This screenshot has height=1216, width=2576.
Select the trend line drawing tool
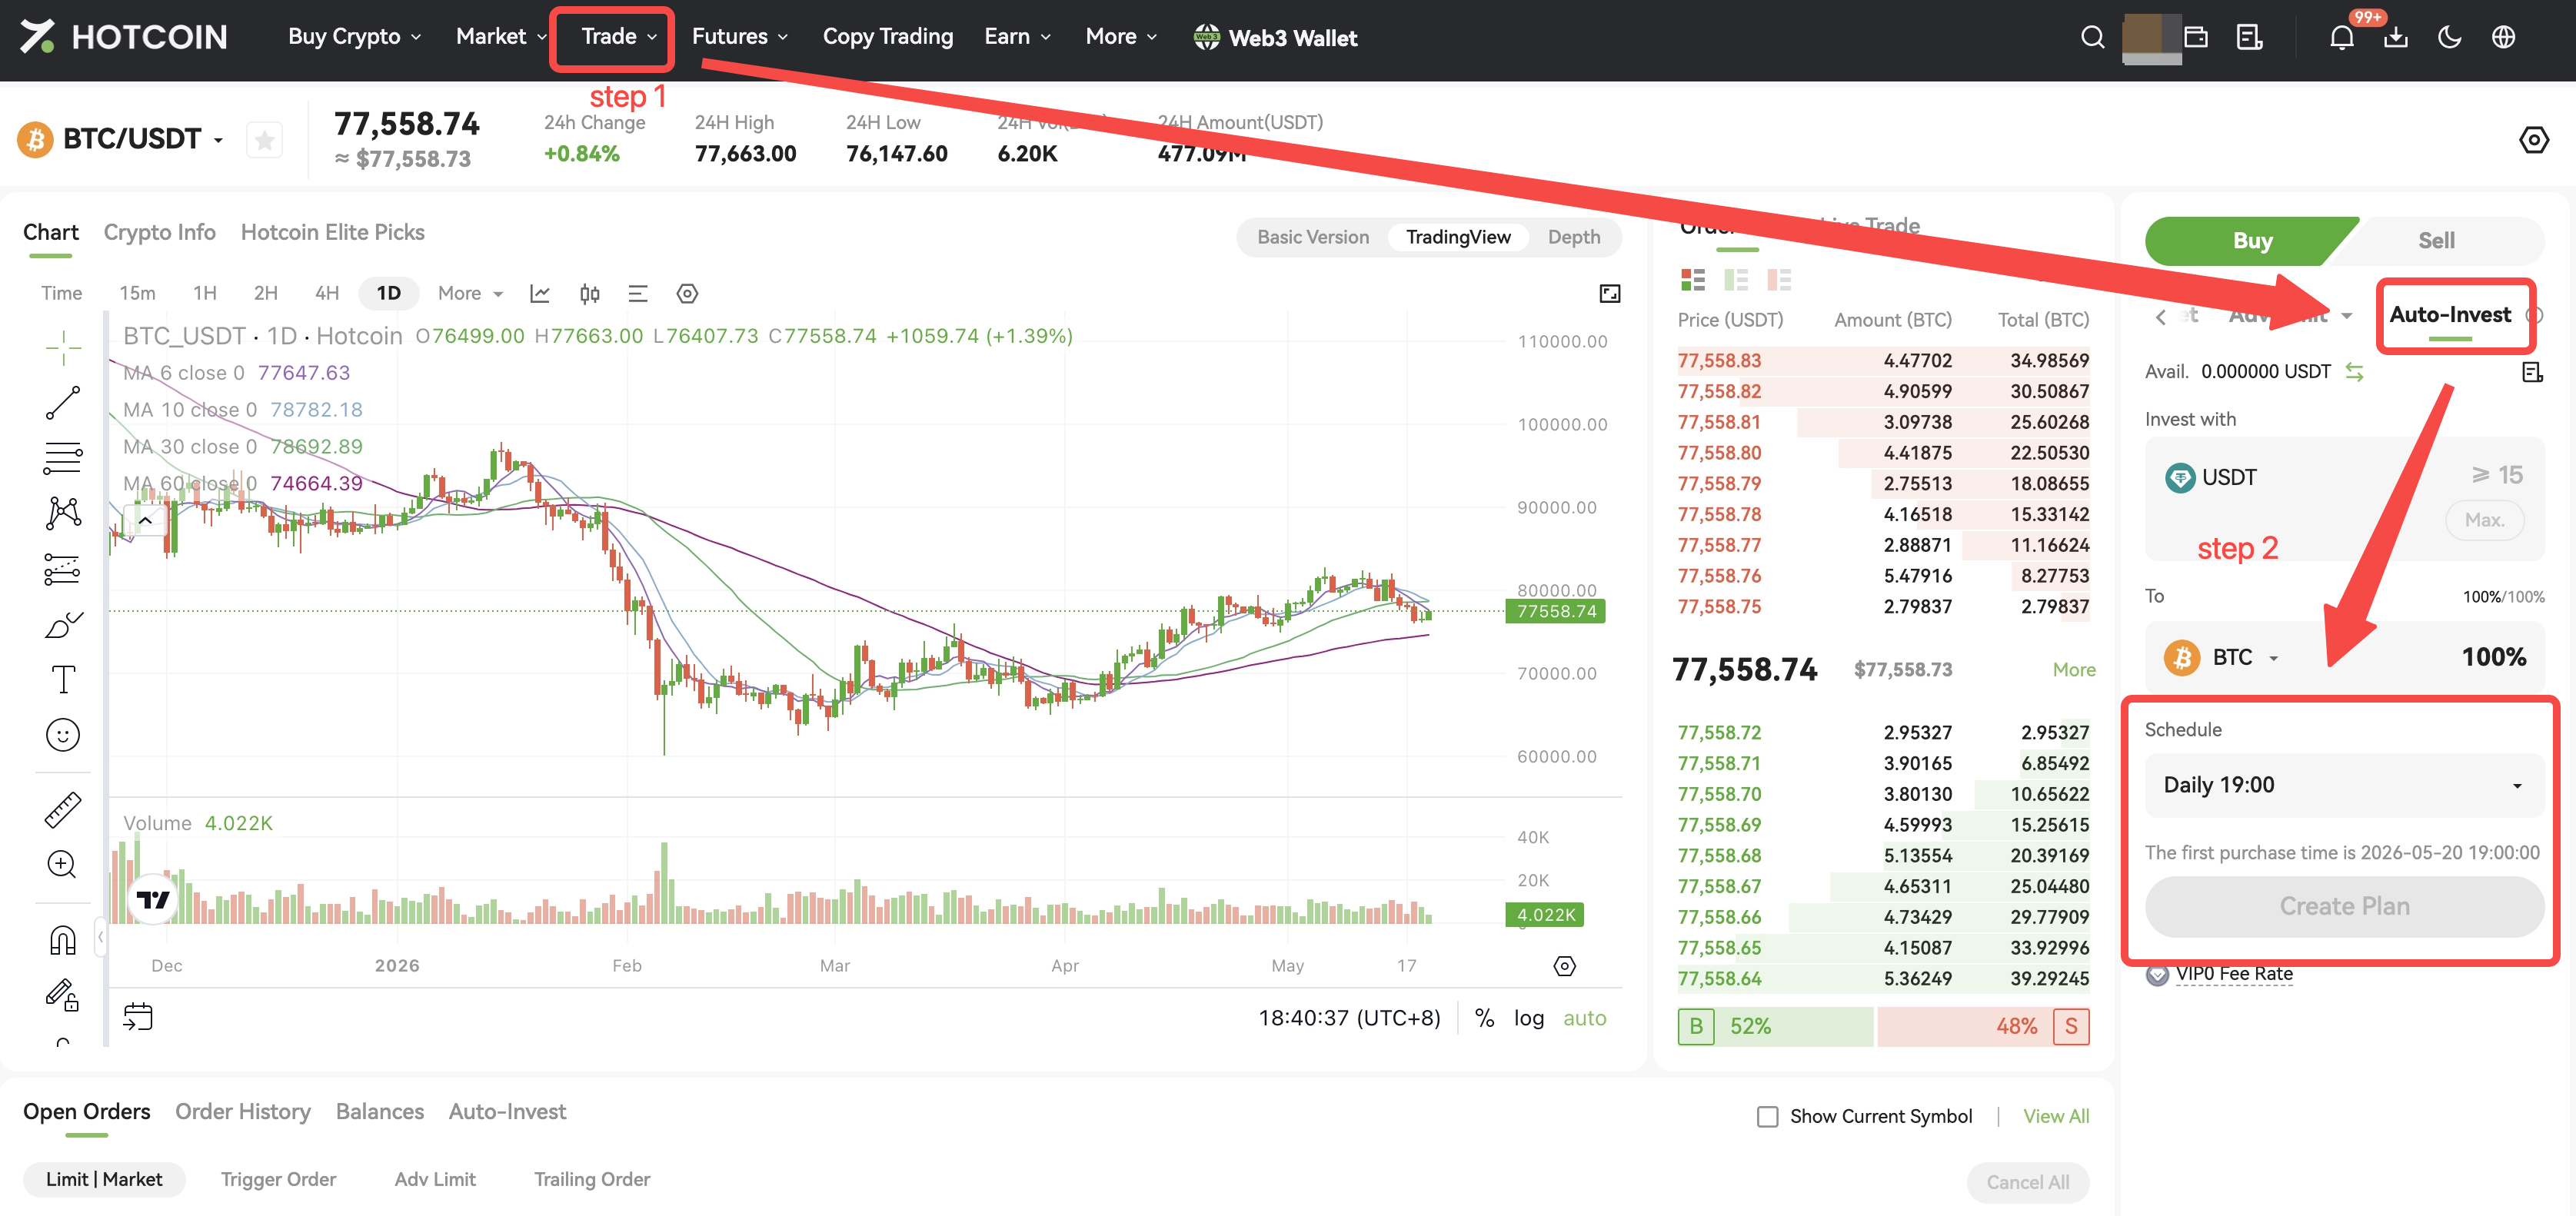63,402
